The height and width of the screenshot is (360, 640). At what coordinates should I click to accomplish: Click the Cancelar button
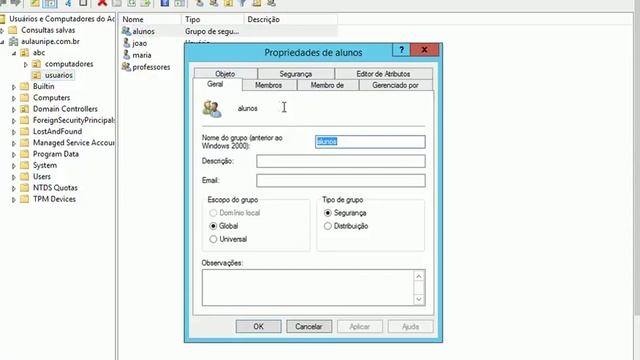[x=309, y=327]
